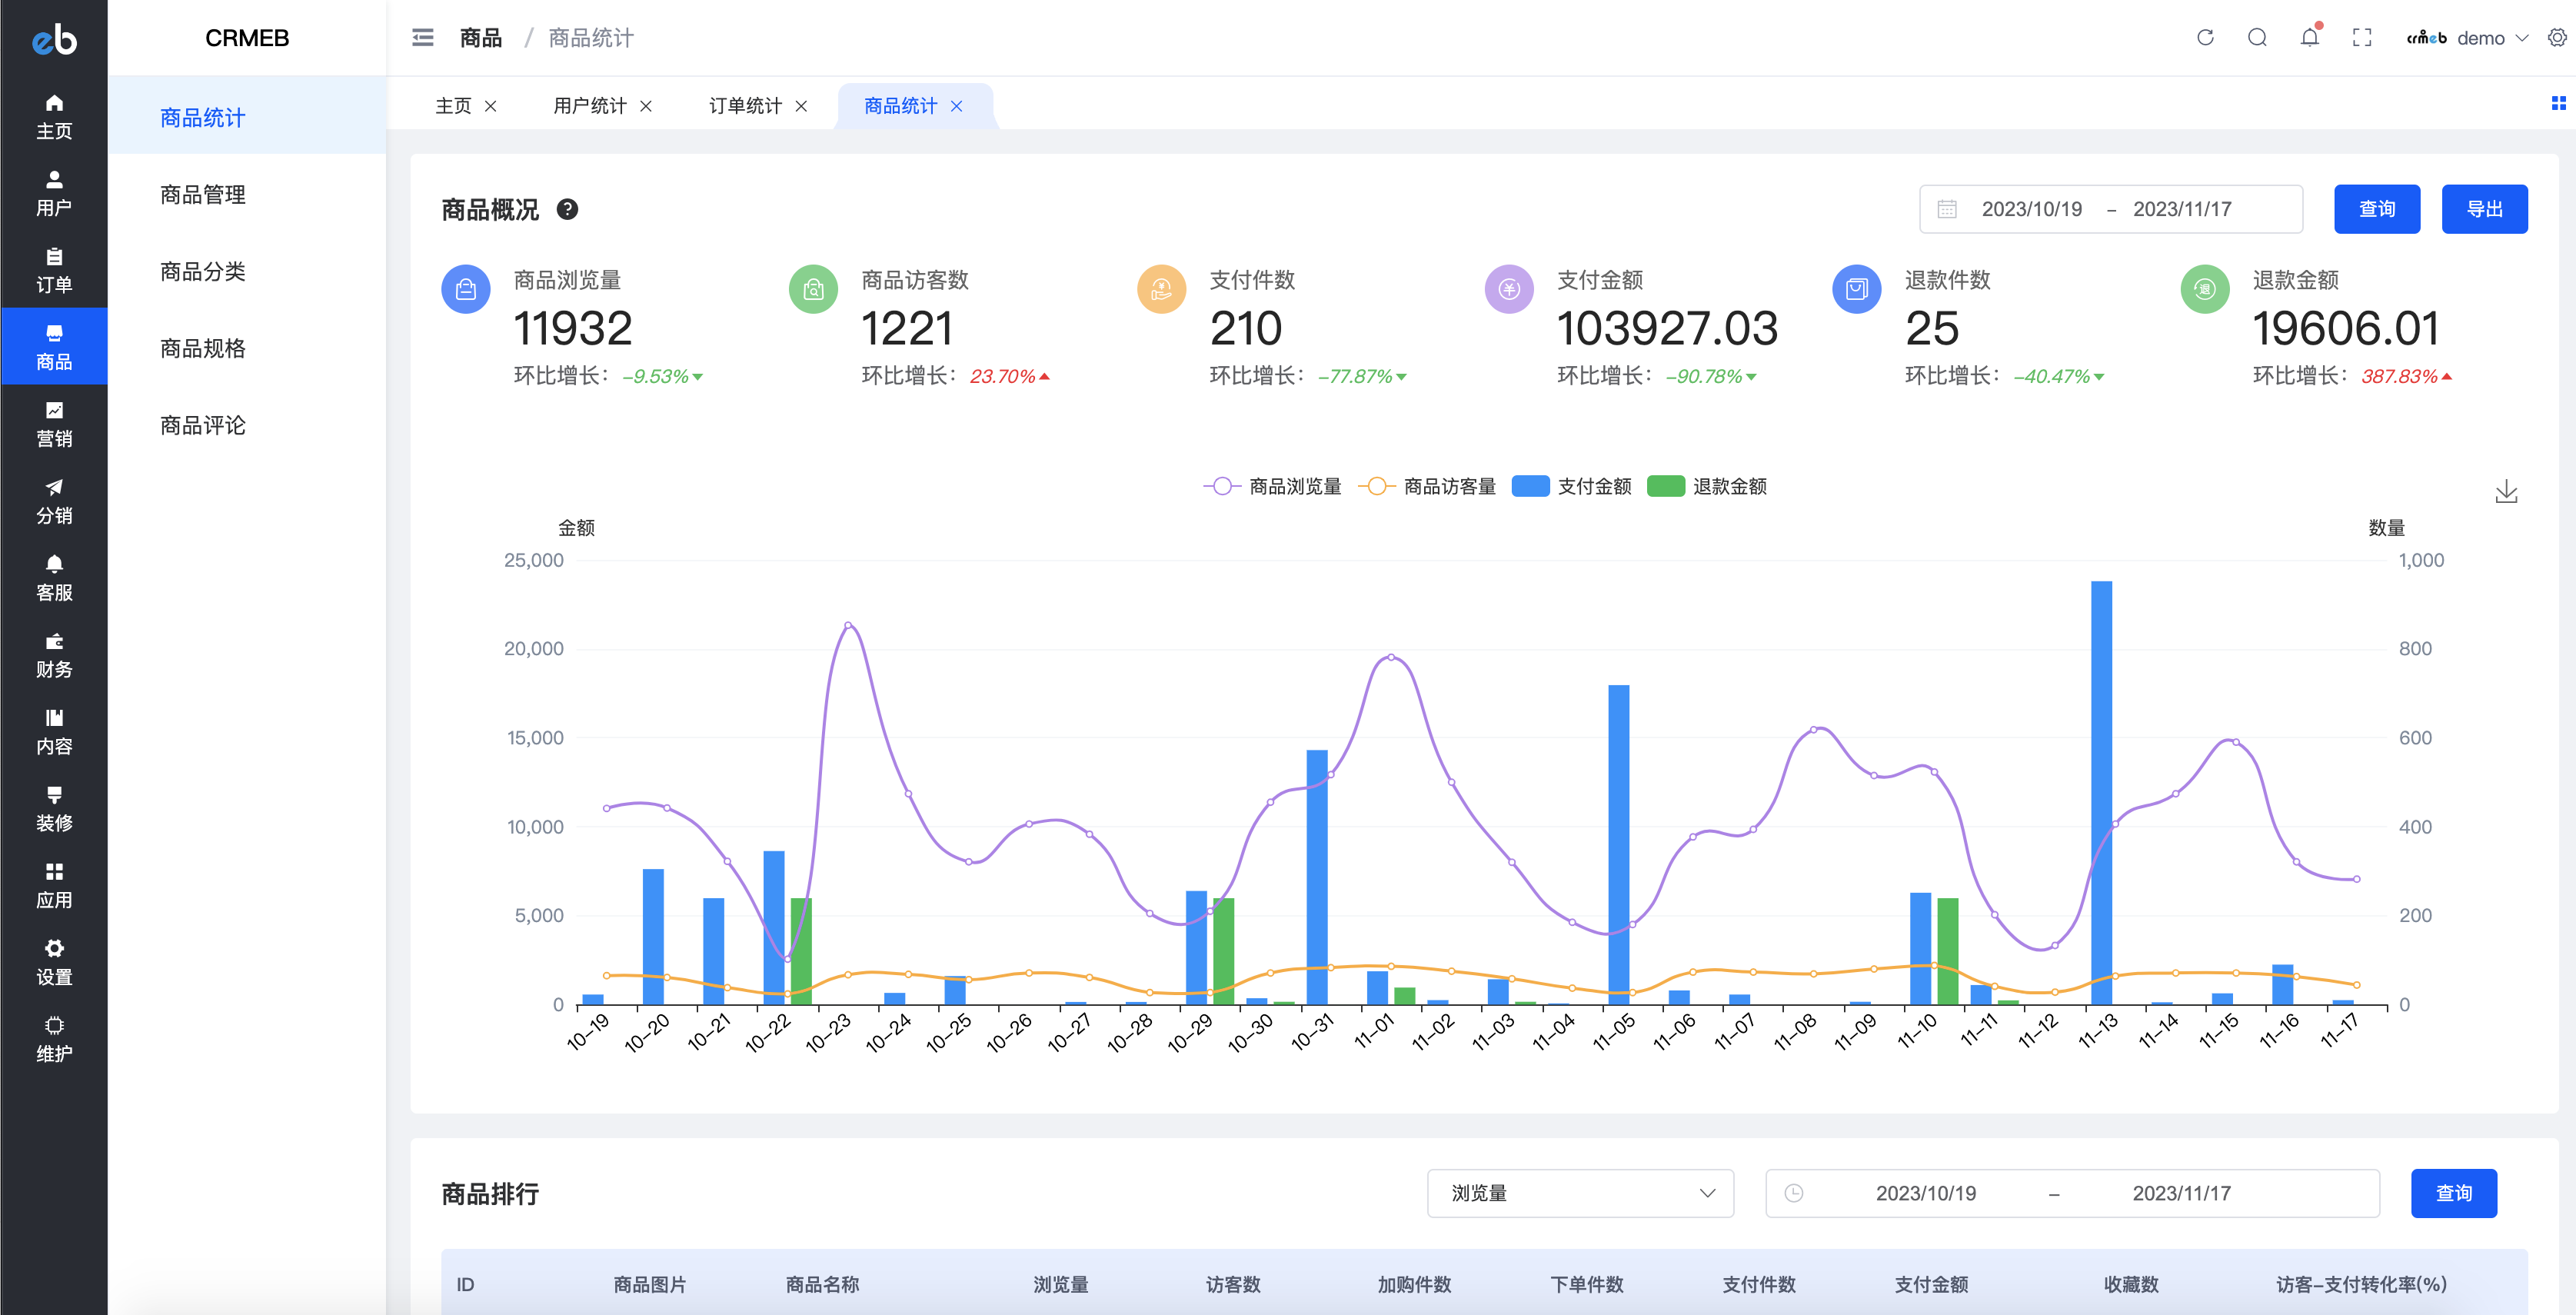Viewport: 2576px width, 1315px height.
Task: Close the 用户统计 tab
Action: coord(646,106)
